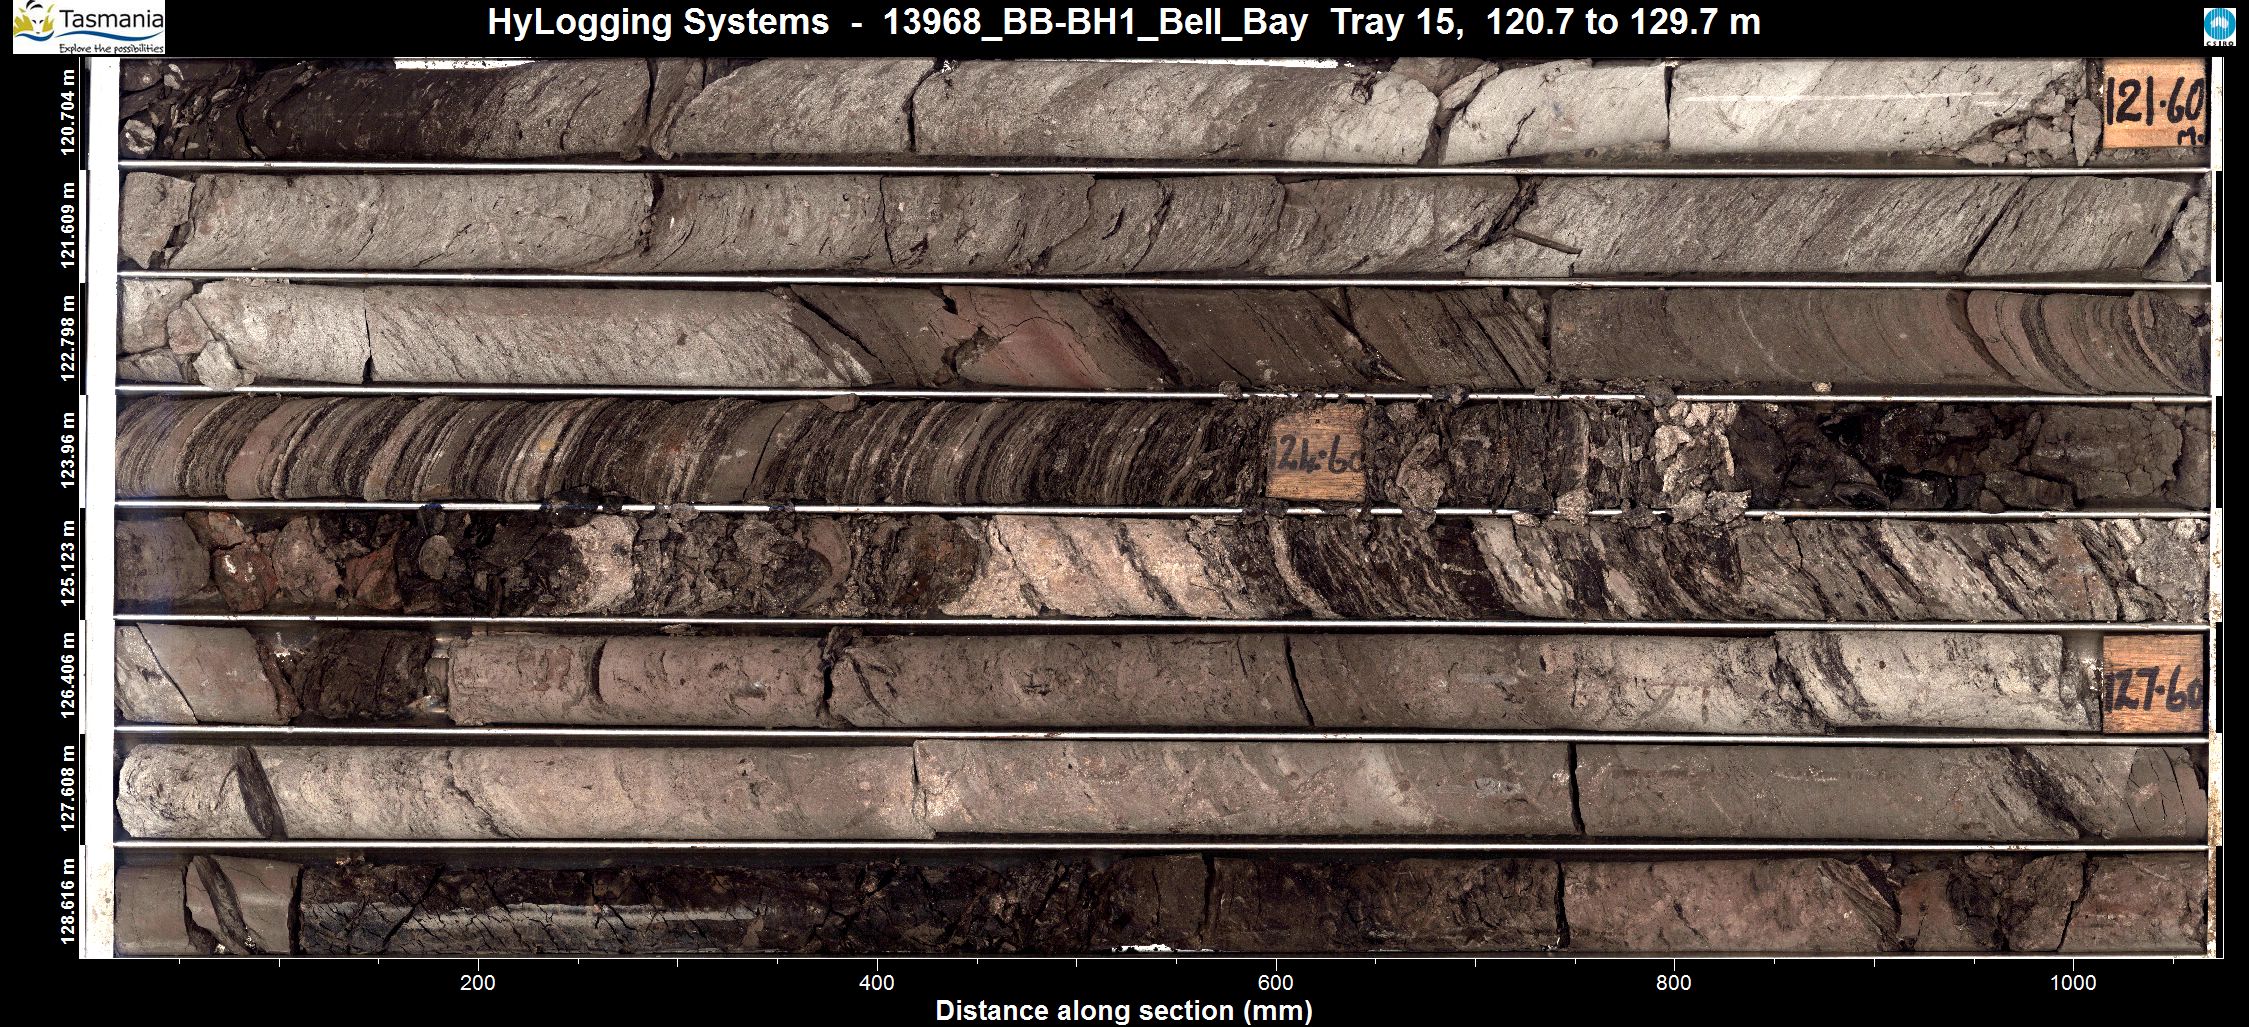Click the 122.798 m row depth label
The height and width of the screenshot is (1027, 2249).
(68, 338)
